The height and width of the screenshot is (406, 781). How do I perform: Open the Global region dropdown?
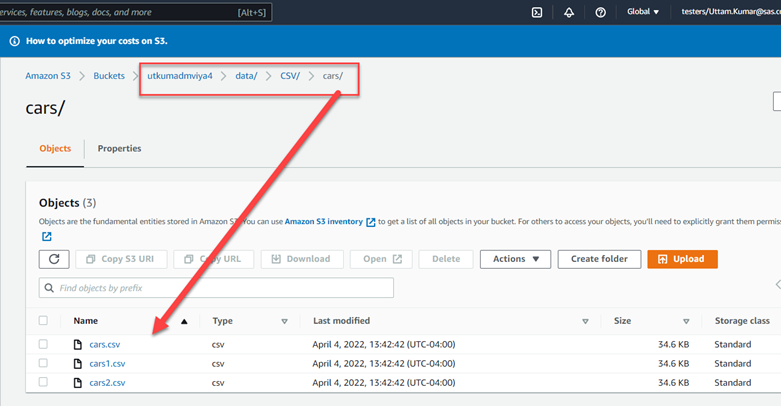[x=643, y=11]
